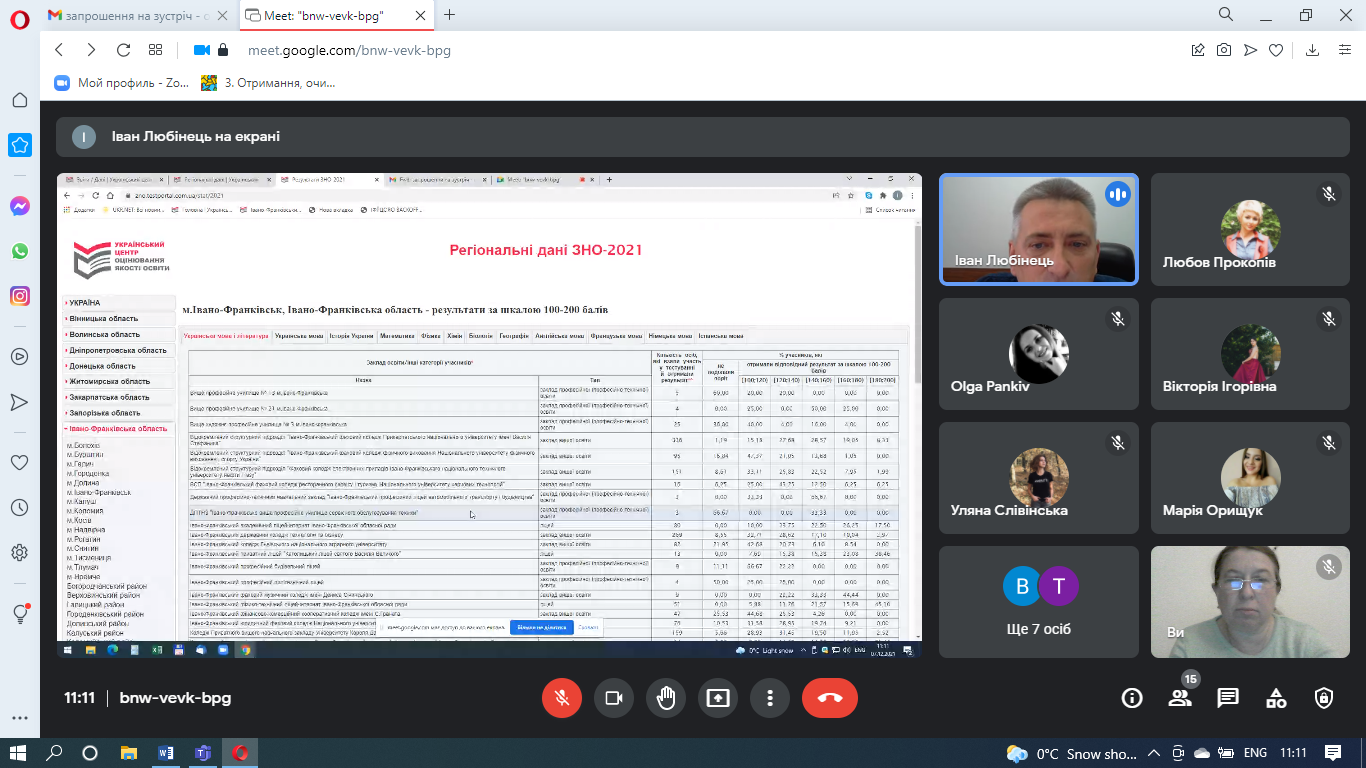Open the Opera sidebar Messenger icon

[20, 206]
